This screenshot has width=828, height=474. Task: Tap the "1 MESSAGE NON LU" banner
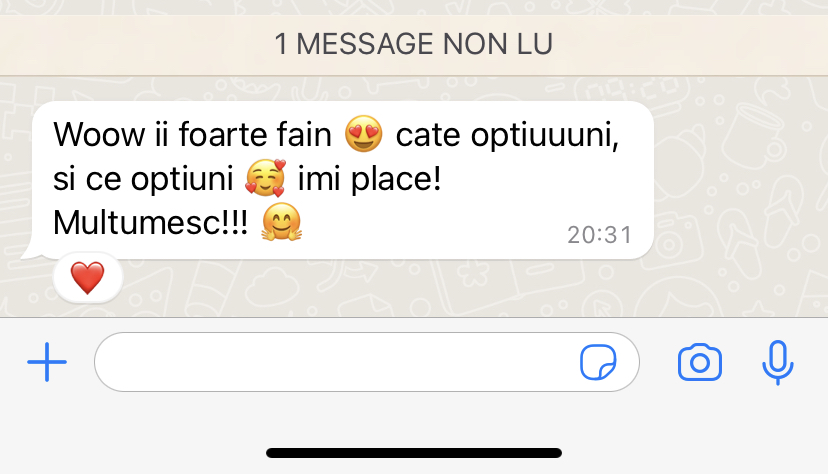pos(414,44)
